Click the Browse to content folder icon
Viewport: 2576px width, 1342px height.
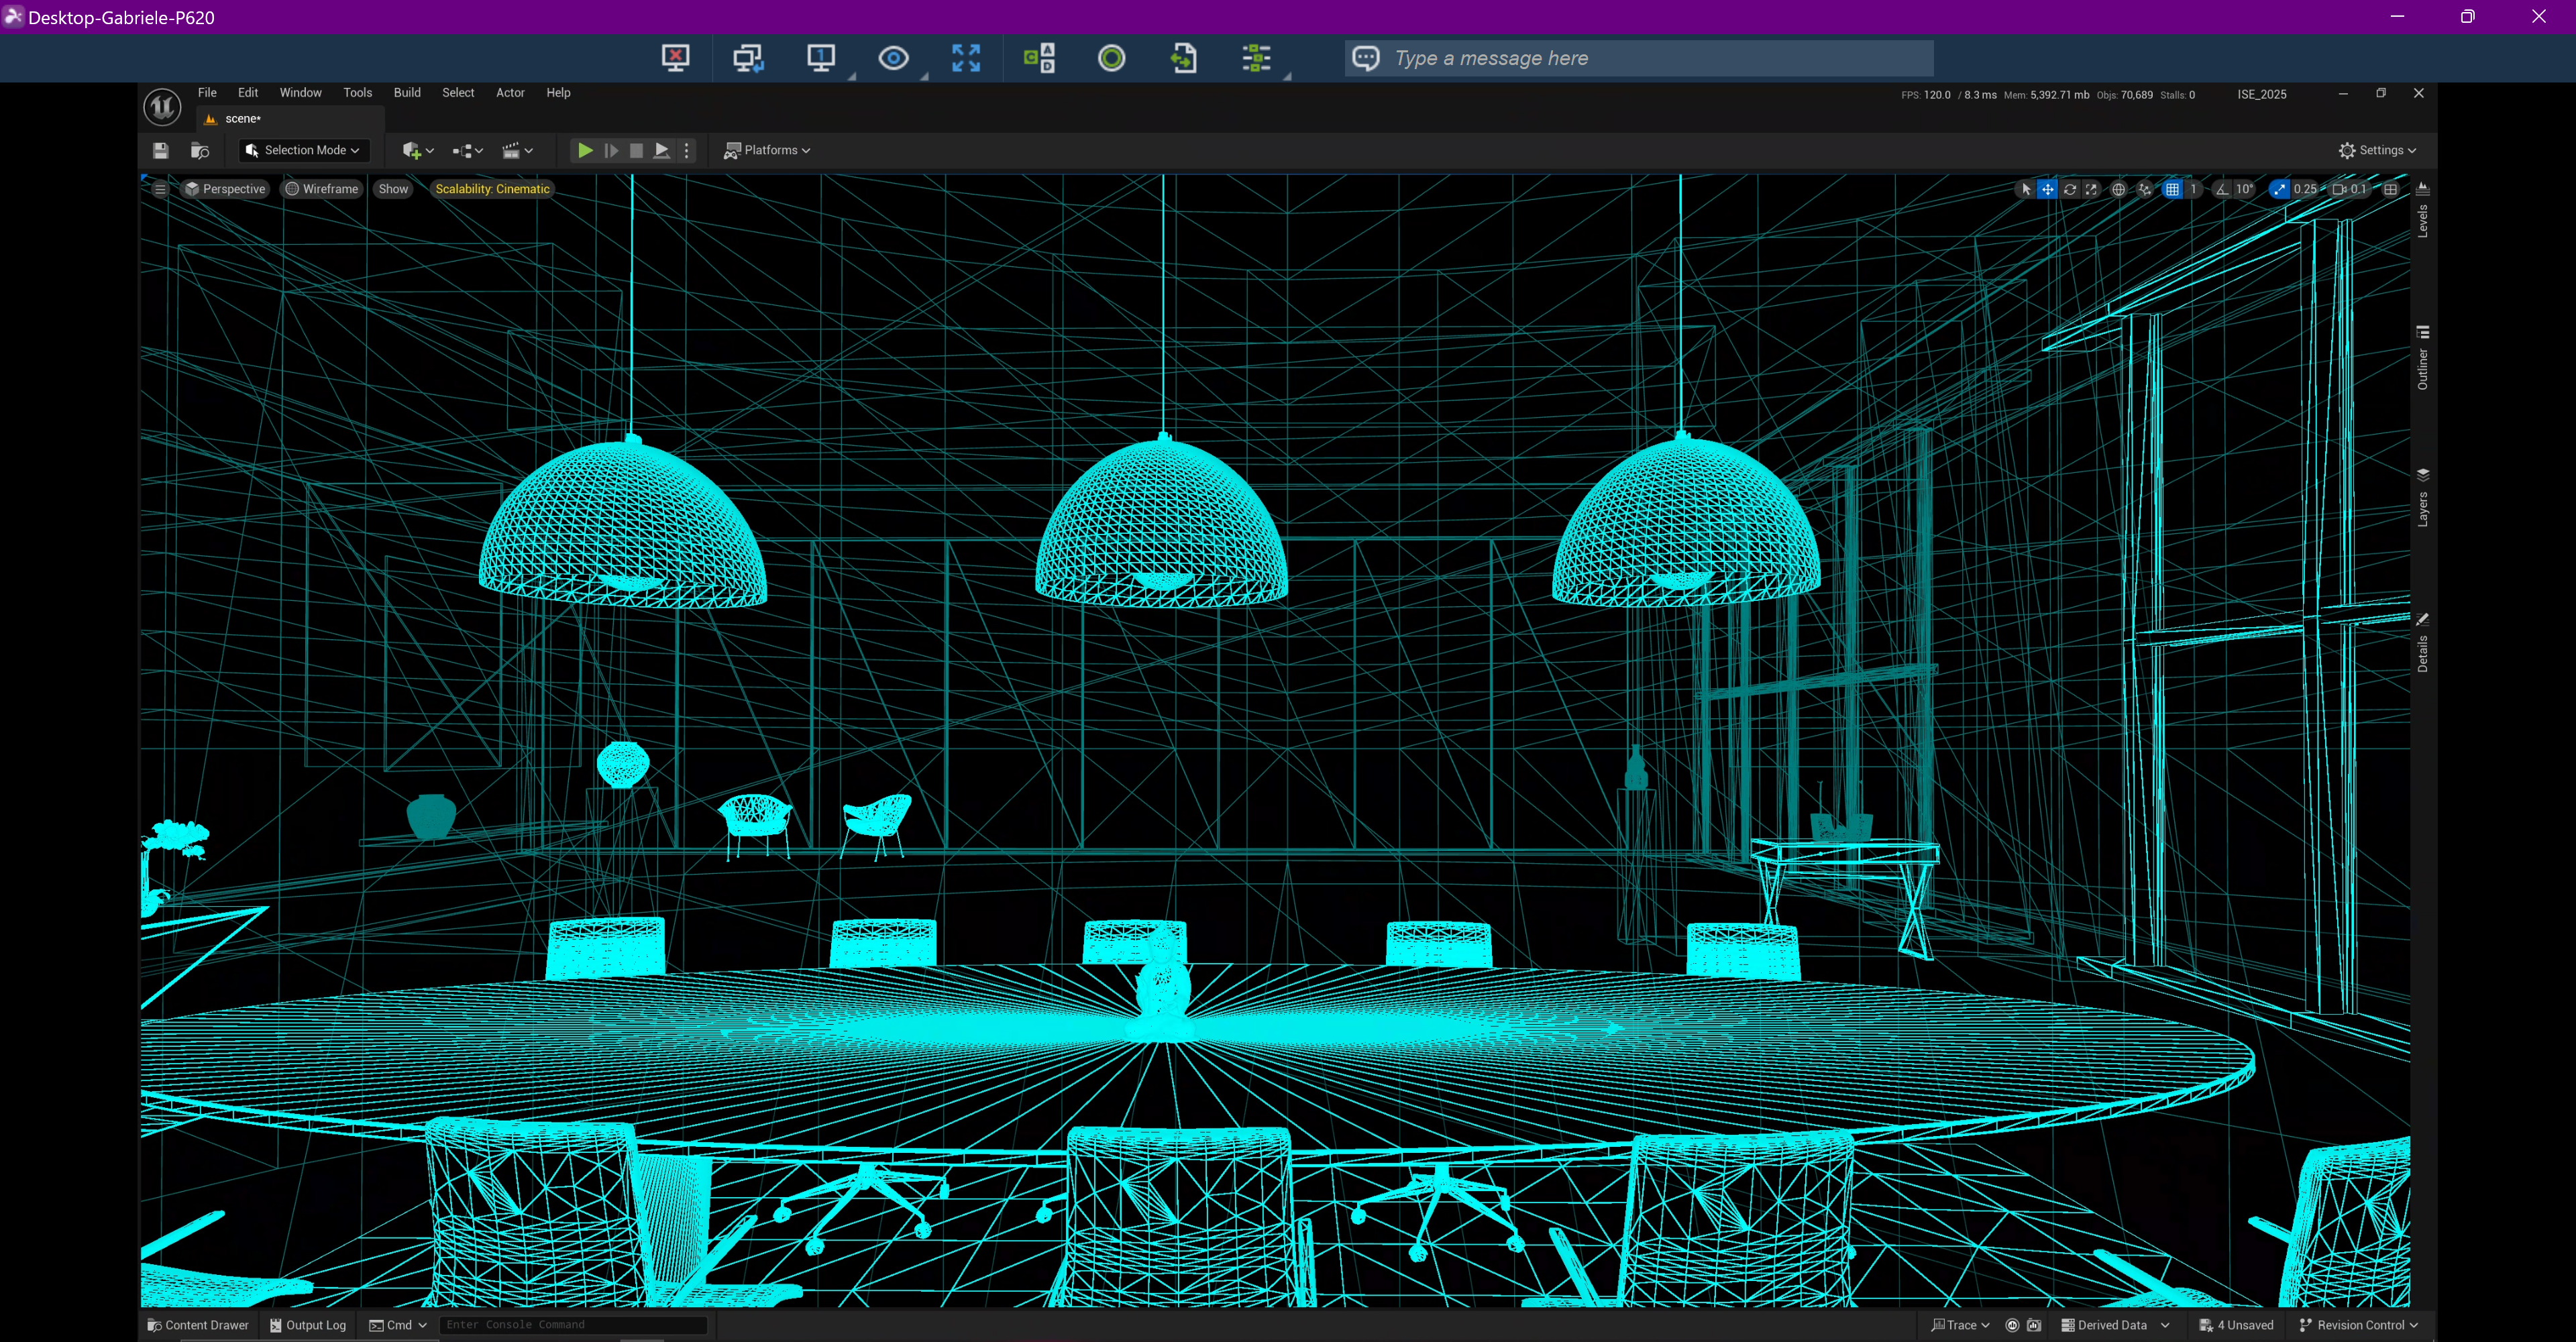tap(200, 150)
